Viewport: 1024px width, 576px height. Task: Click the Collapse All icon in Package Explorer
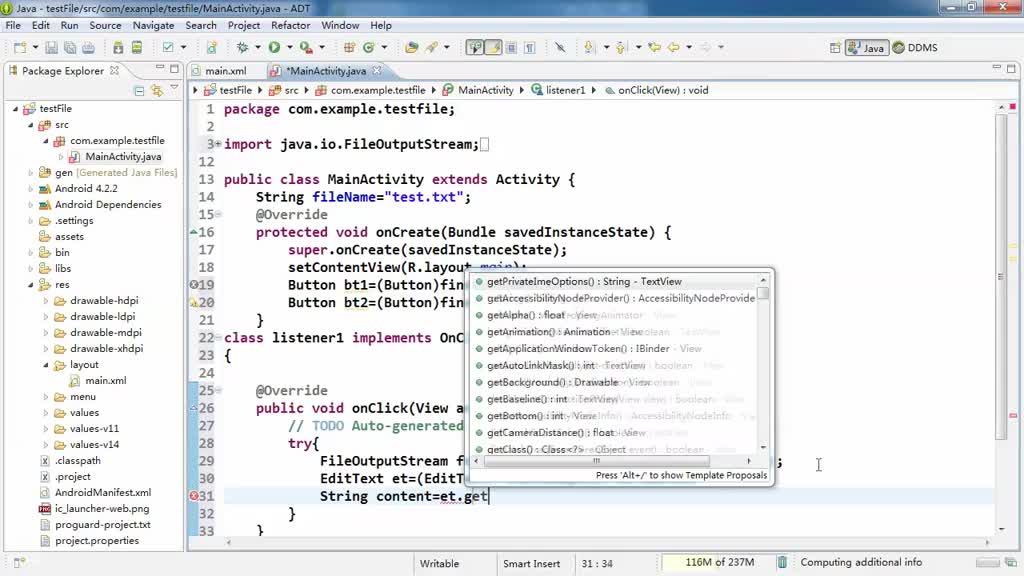pyautogui.click(x=139, y=91)
